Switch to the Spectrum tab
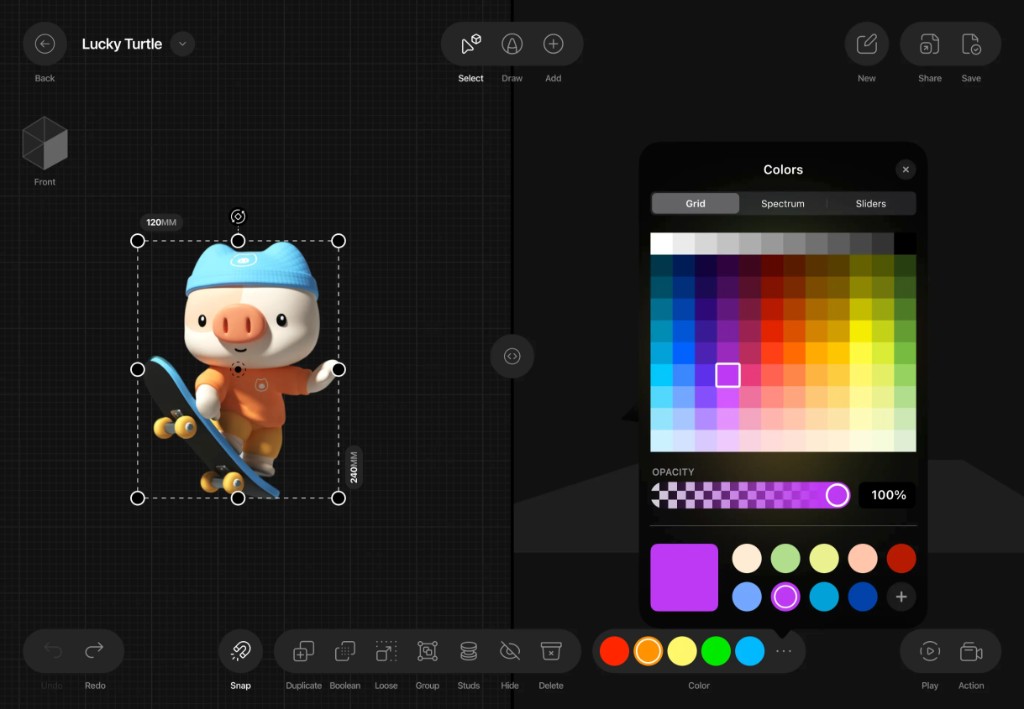The image size is (1024, 709). [782, 203]
